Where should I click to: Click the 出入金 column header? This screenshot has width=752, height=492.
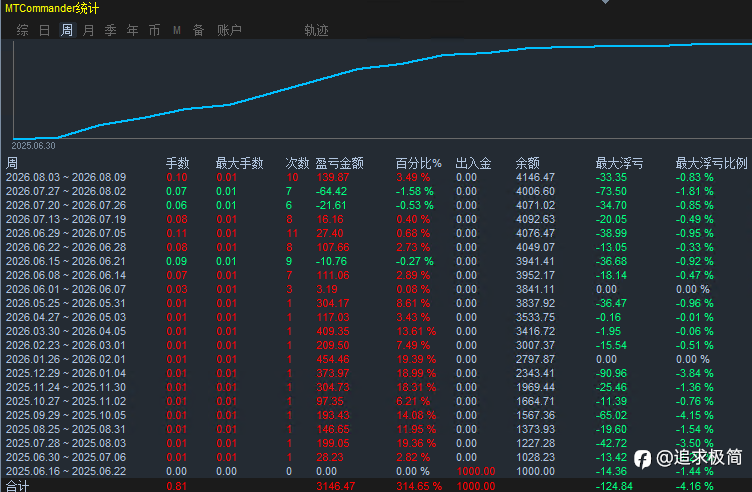click(473, 163)
